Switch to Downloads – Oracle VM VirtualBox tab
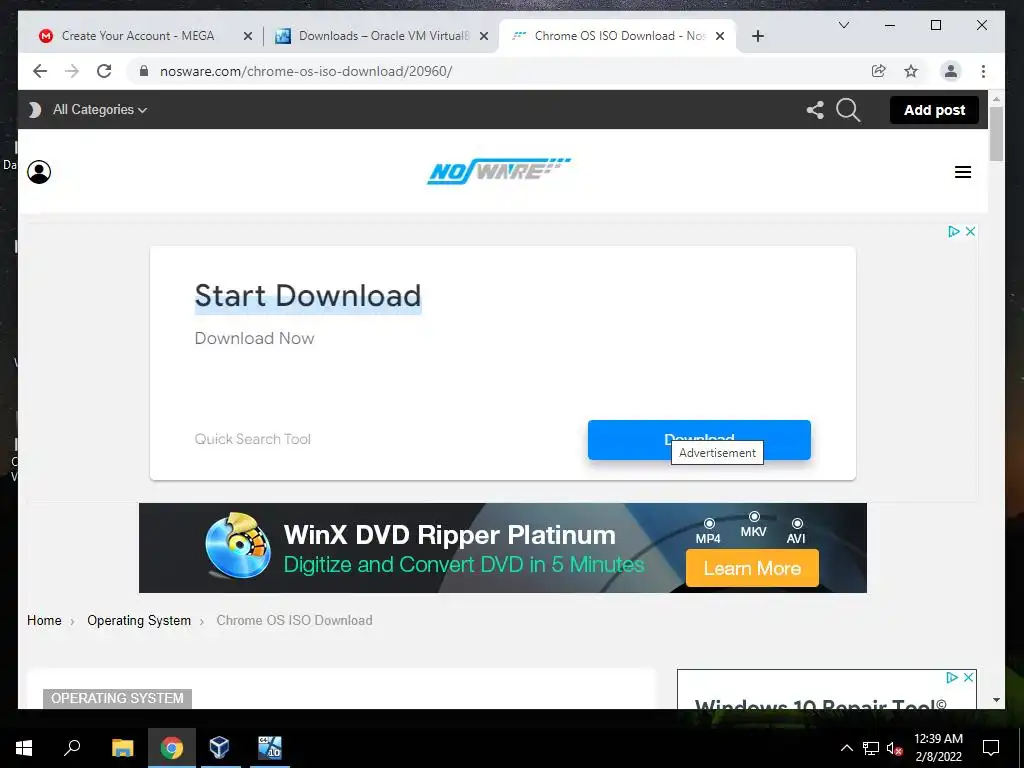This screenshot has height=768, width=1024. 384,36
